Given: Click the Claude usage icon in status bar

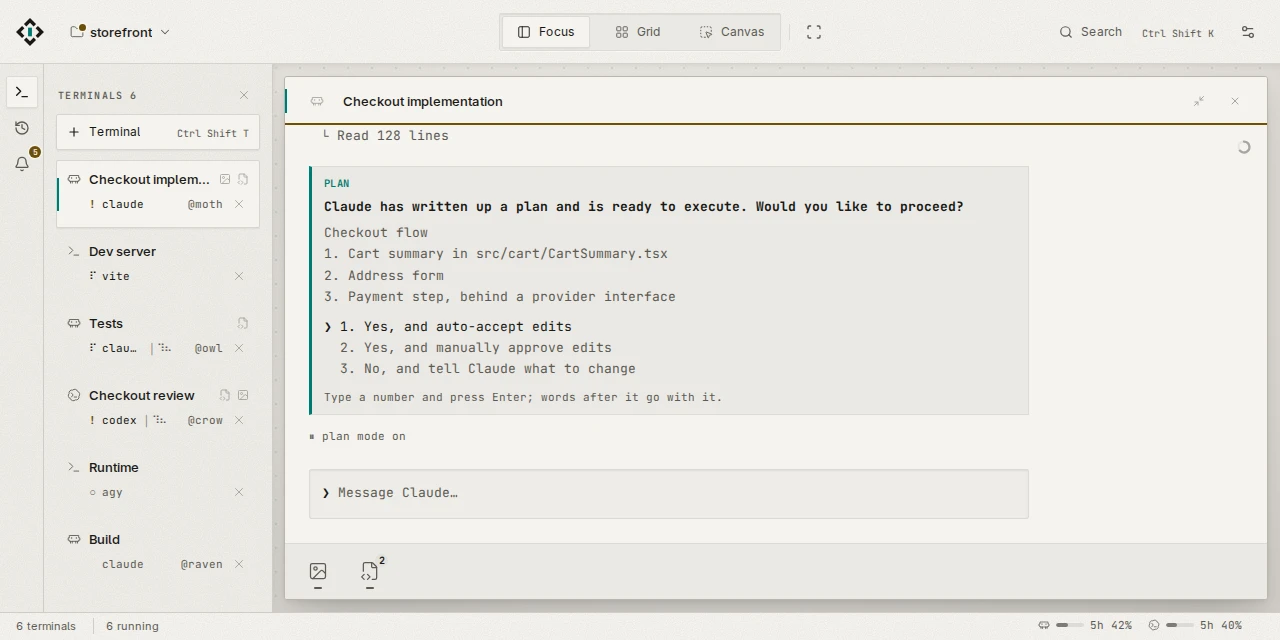Looking at the screenshot, I should [1044, 626].
